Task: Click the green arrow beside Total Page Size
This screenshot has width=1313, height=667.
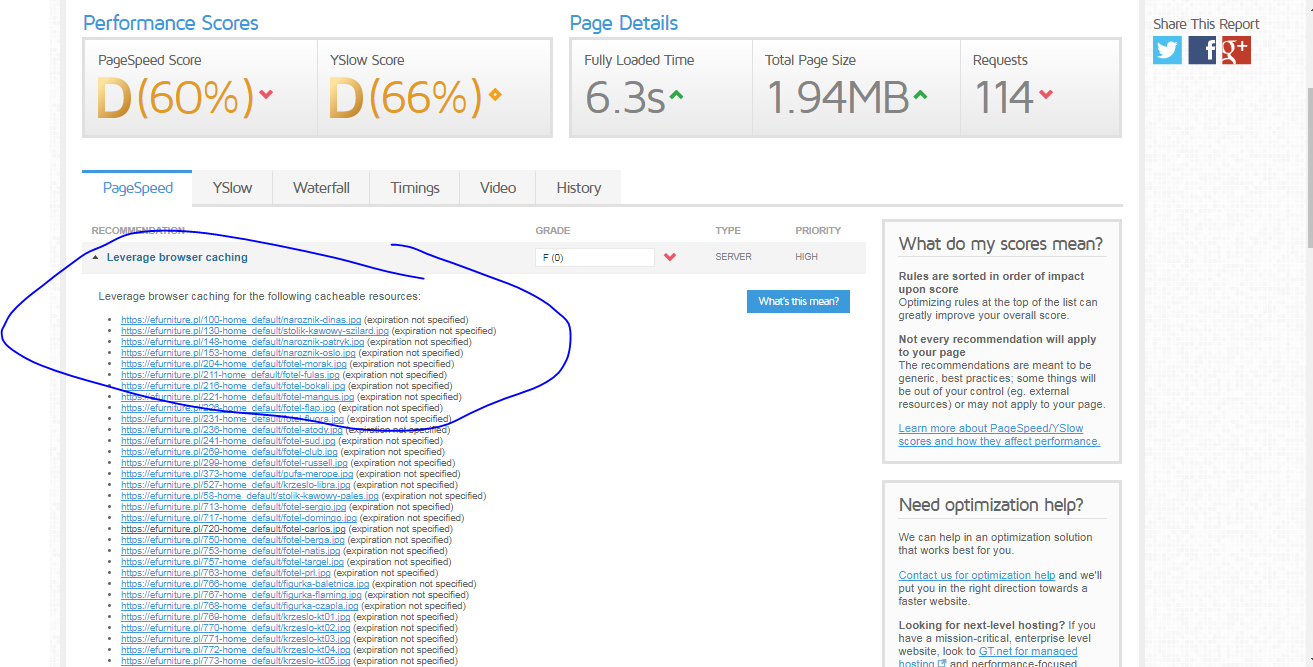Action: click(x=920, y=95)
